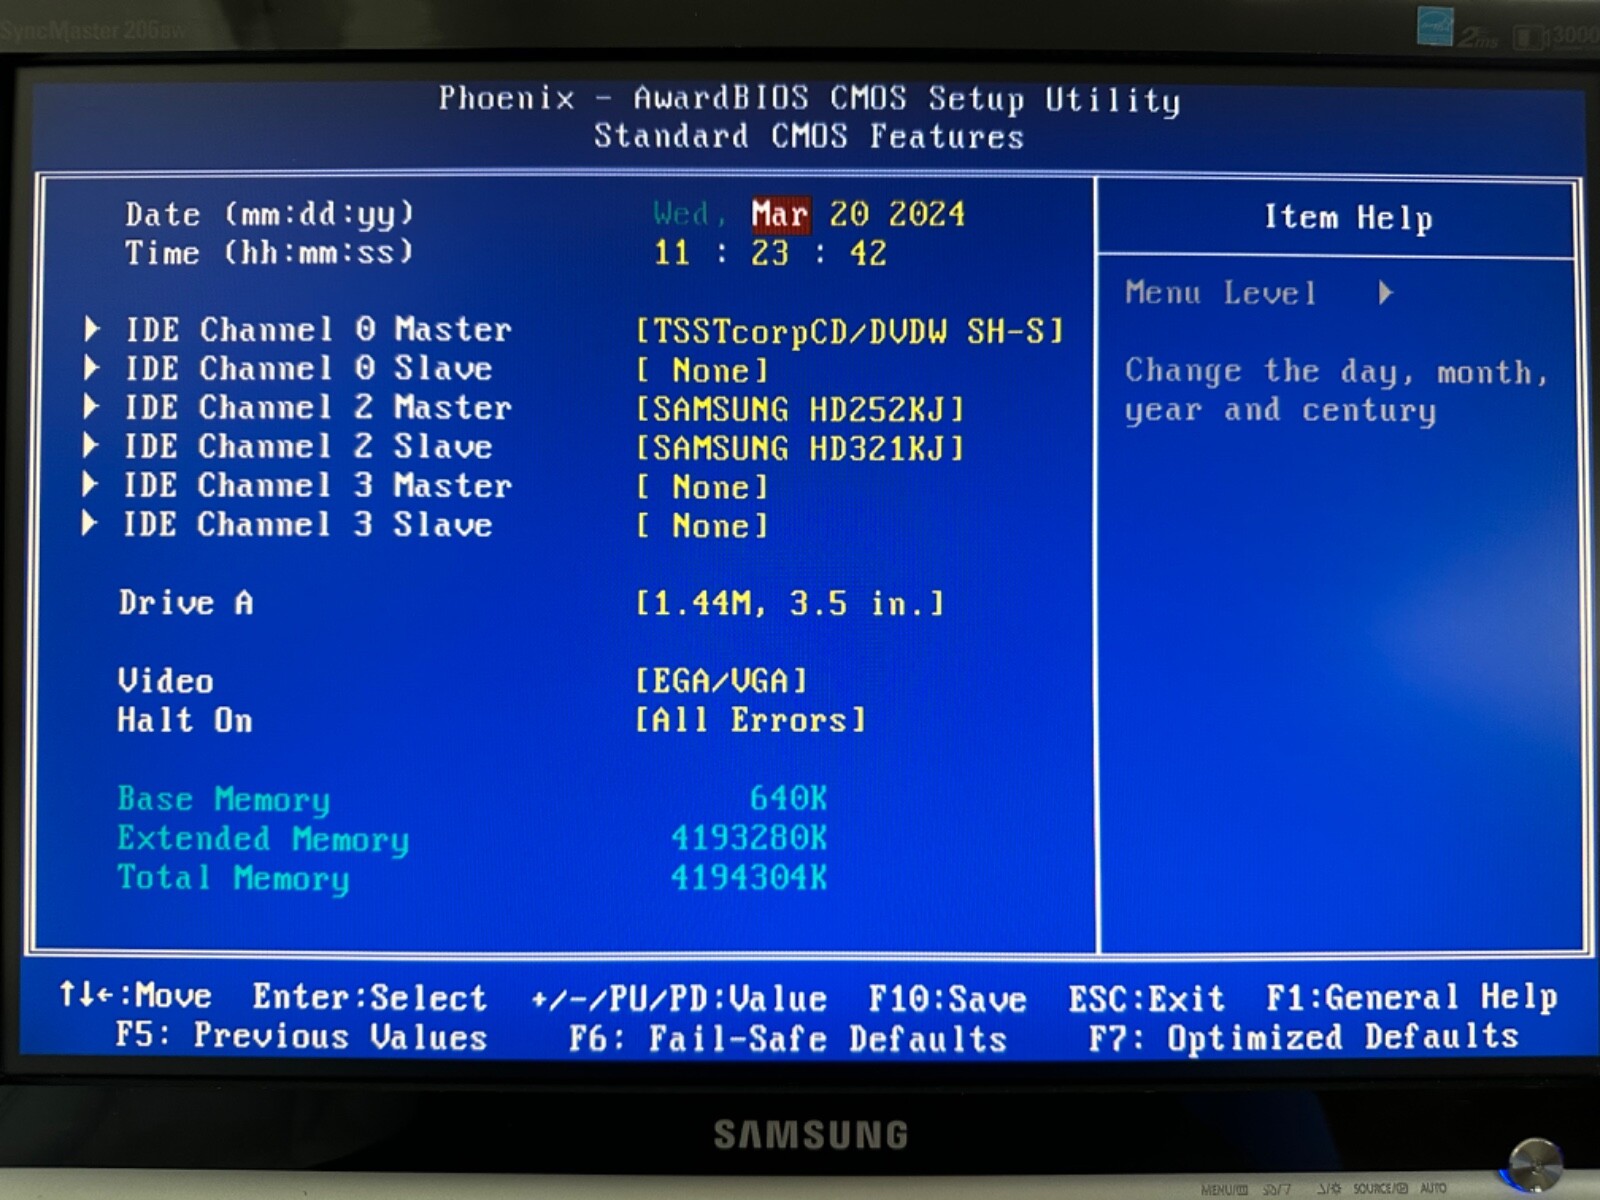Open IDE Channel 2 Slave entry
This screenshot has height=1200, width=1600.
308,446
